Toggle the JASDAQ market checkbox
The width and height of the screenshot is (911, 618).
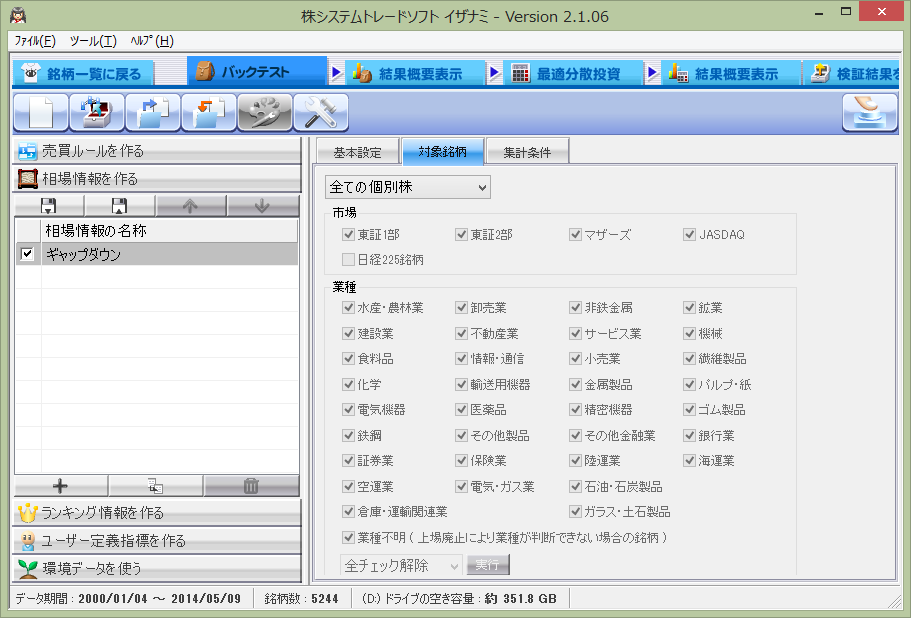coord(690,234)
